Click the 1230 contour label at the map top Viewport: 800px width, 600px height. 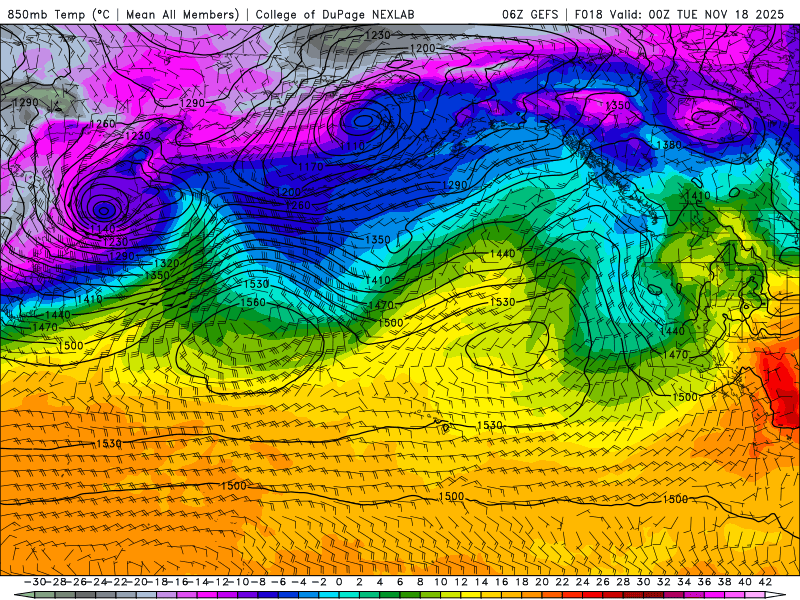(378, 35)
